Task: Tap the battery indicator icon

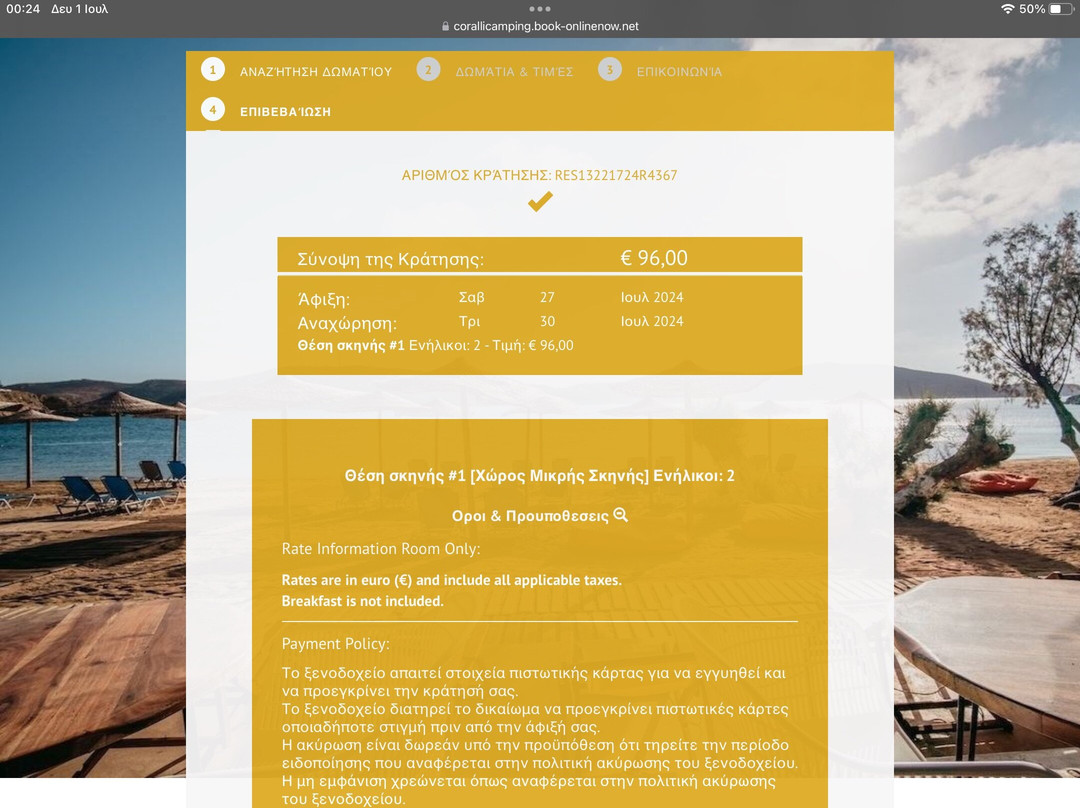Action: pyautogui.click(x=1060, y=9)
